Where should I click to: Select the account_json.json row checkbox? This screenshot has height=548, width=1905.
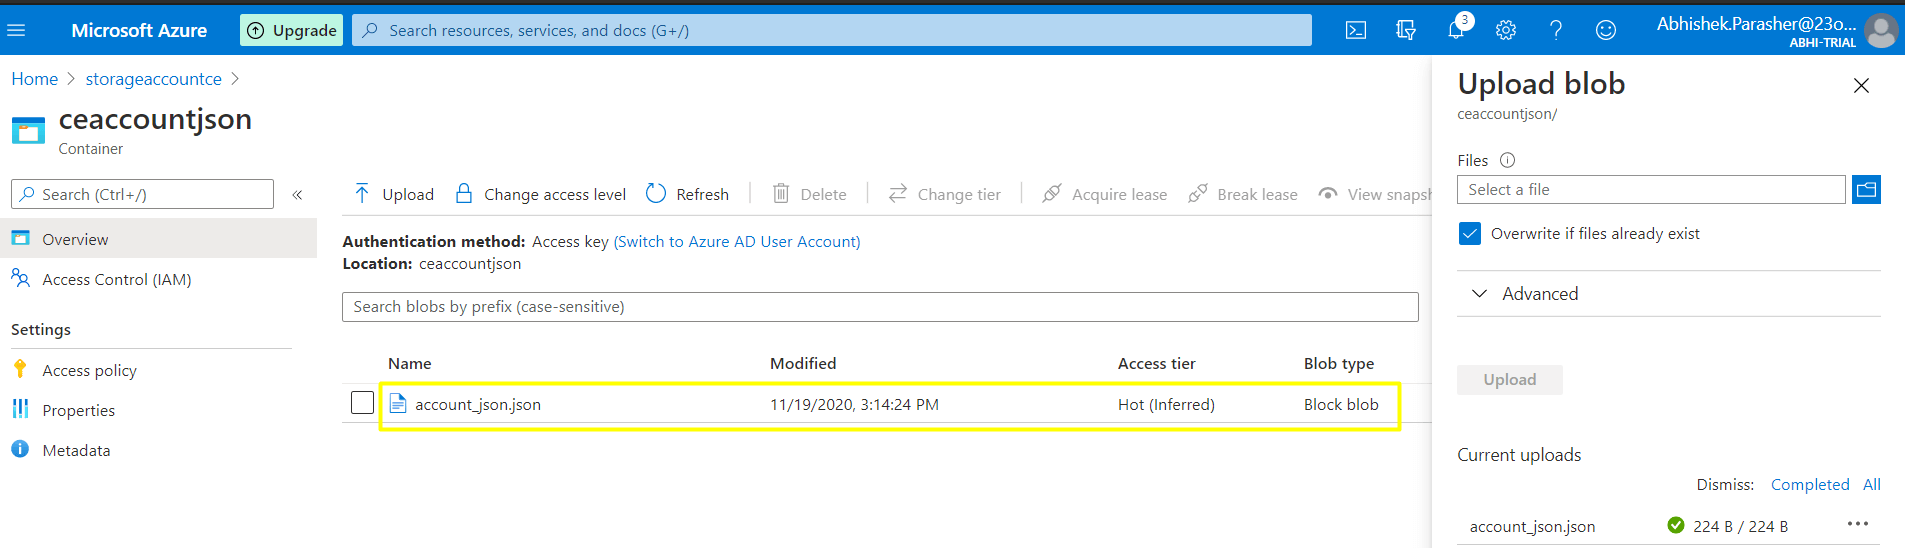(362, 403)
